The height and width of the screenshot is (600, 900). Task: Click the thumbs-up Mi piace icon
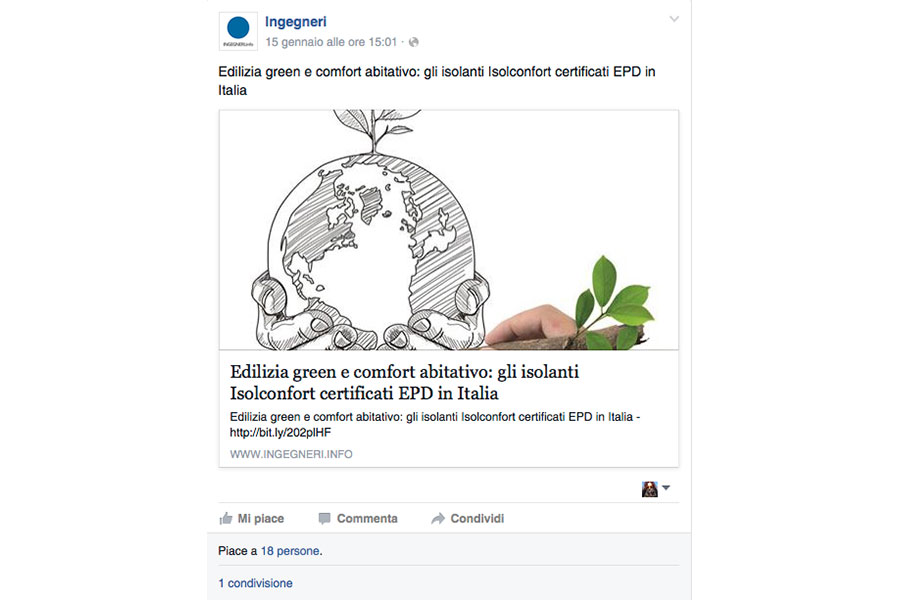pos(226,518)
